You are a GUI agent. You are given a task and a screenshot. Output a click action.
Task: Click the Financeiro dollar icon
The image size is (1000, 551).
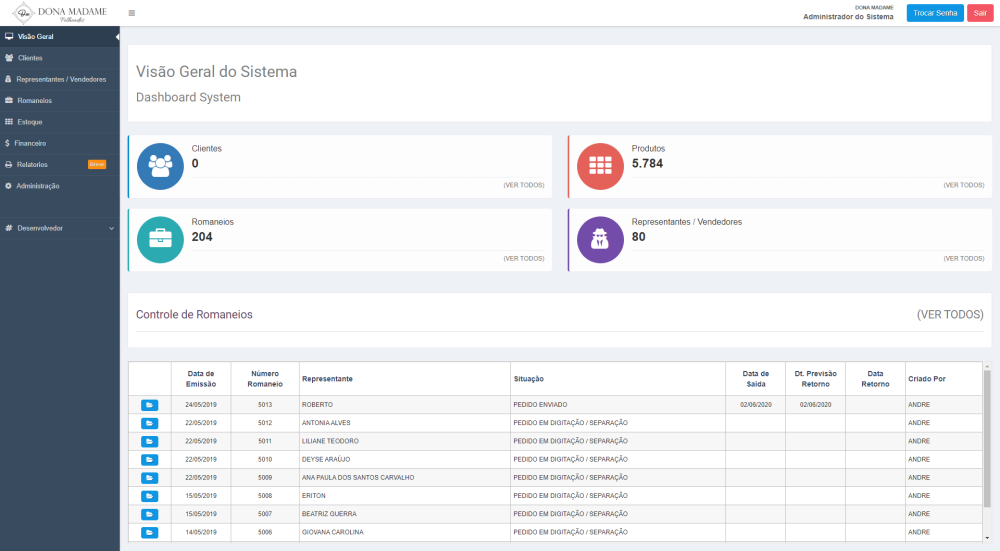7,143
